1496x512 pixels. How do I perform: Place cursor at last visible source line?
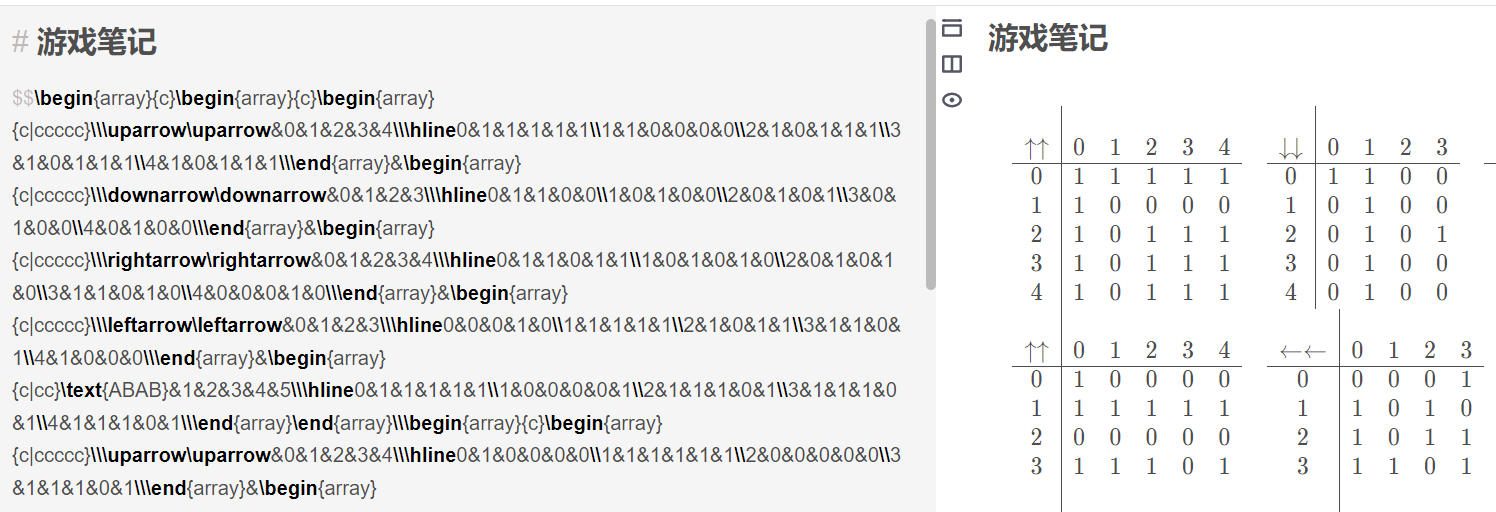point(194,488)
